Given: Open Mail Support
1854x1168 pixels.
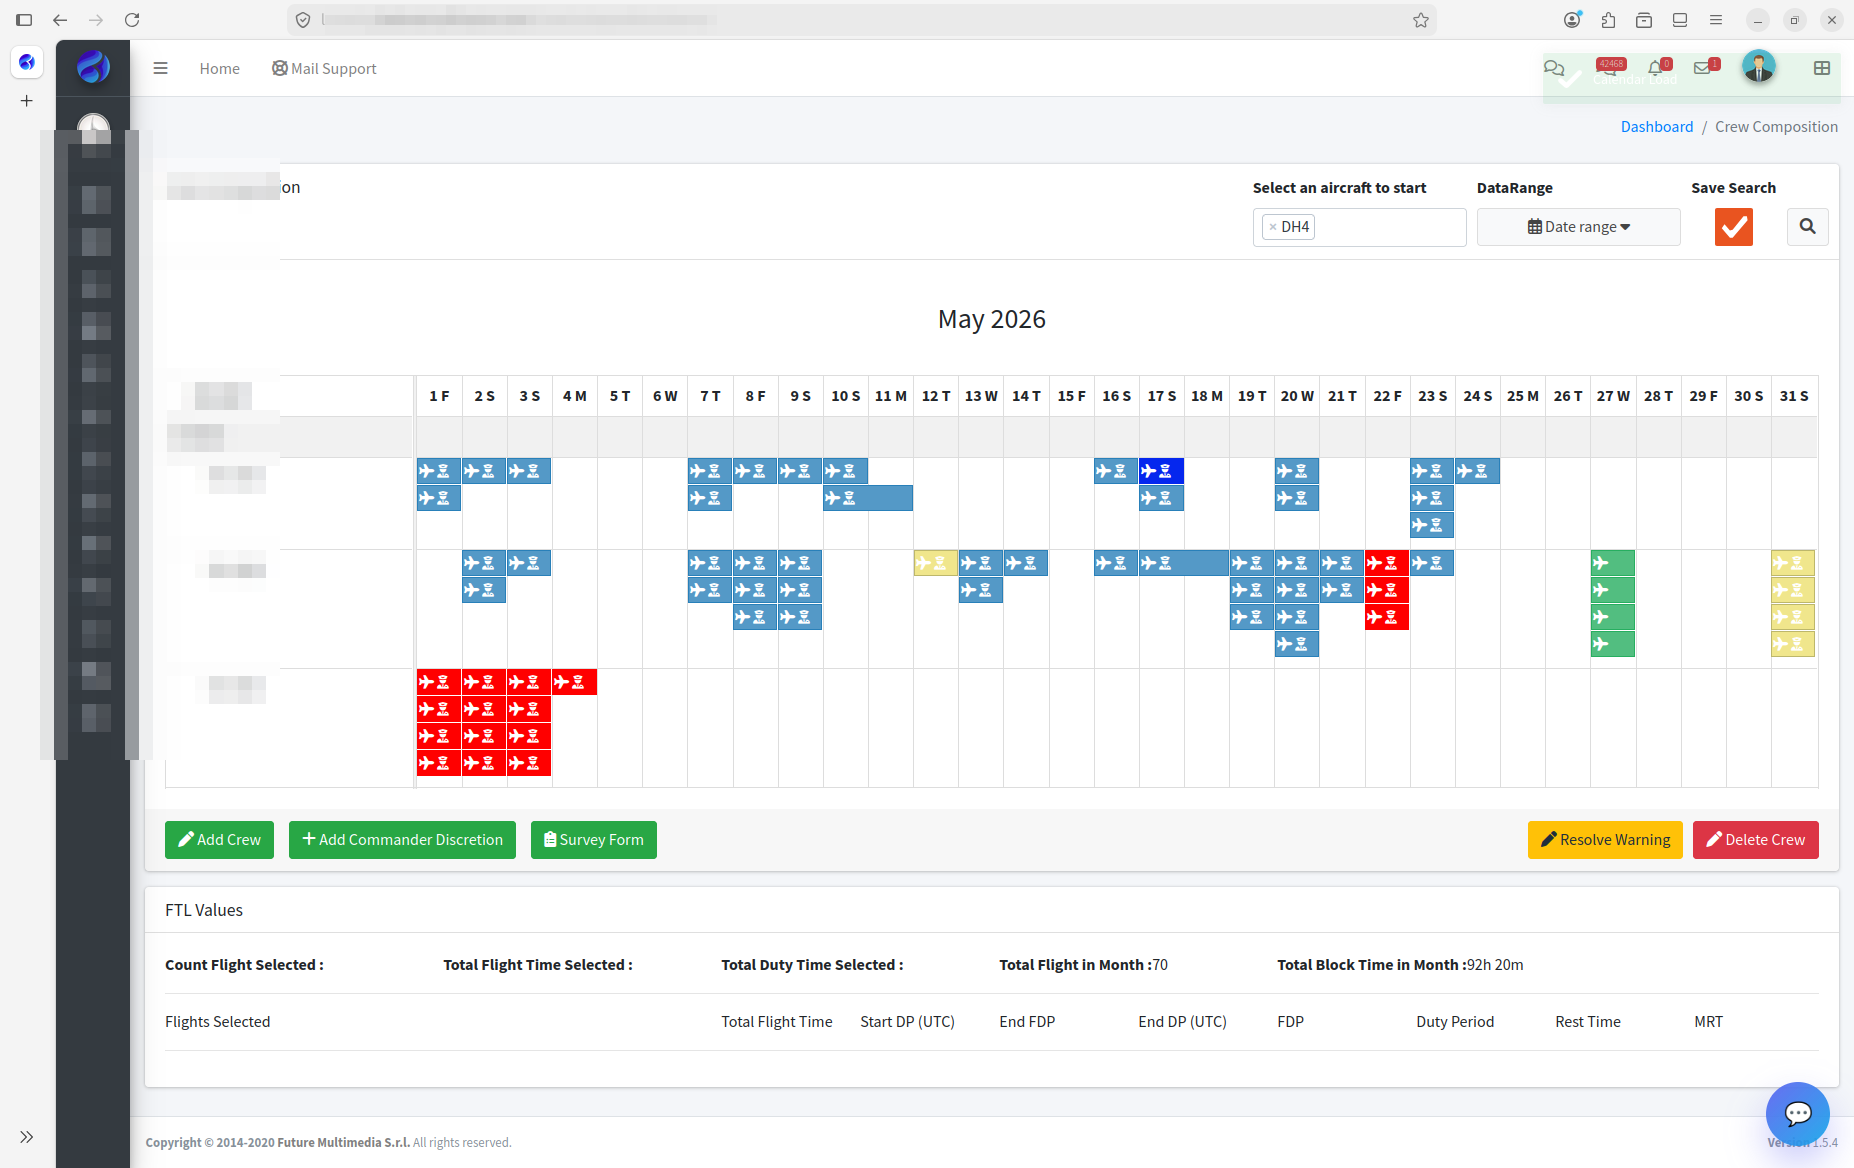Looking at the screenshot, I should (324, 69).
